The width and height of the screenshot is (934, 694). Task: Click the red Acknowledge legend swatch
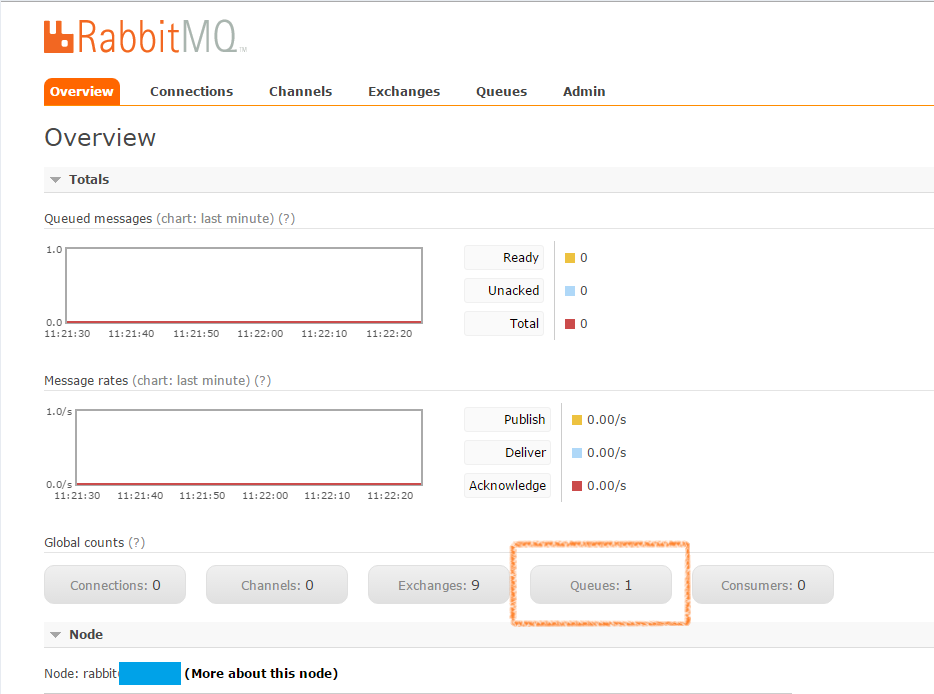pyautogui.click(x=577, y=486)
